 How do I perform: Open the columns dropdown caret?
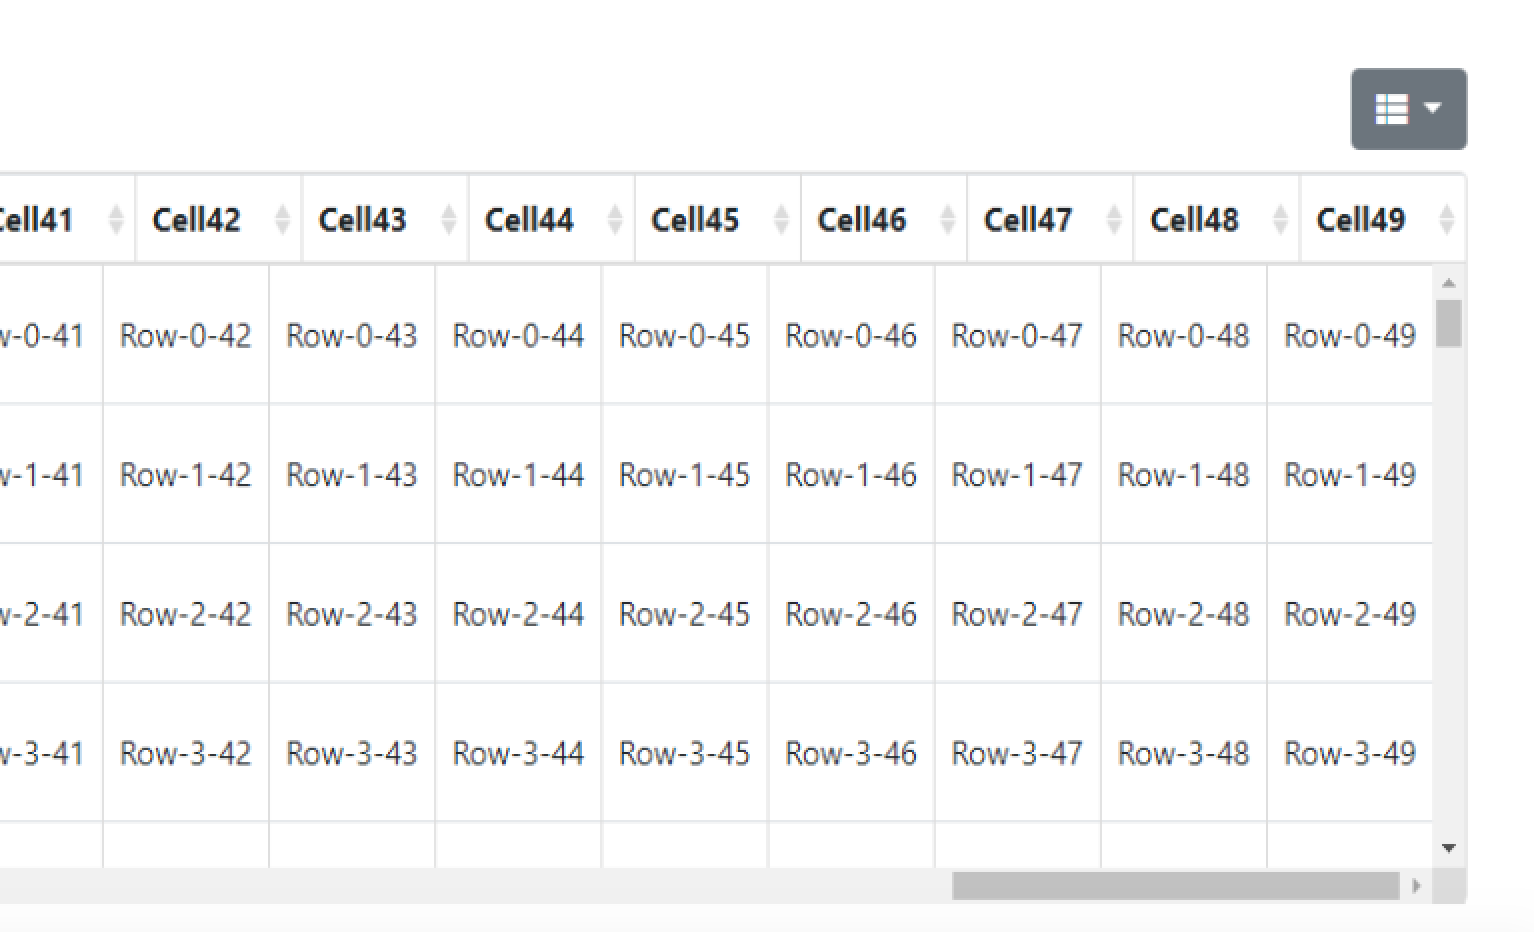[1434, 107]
